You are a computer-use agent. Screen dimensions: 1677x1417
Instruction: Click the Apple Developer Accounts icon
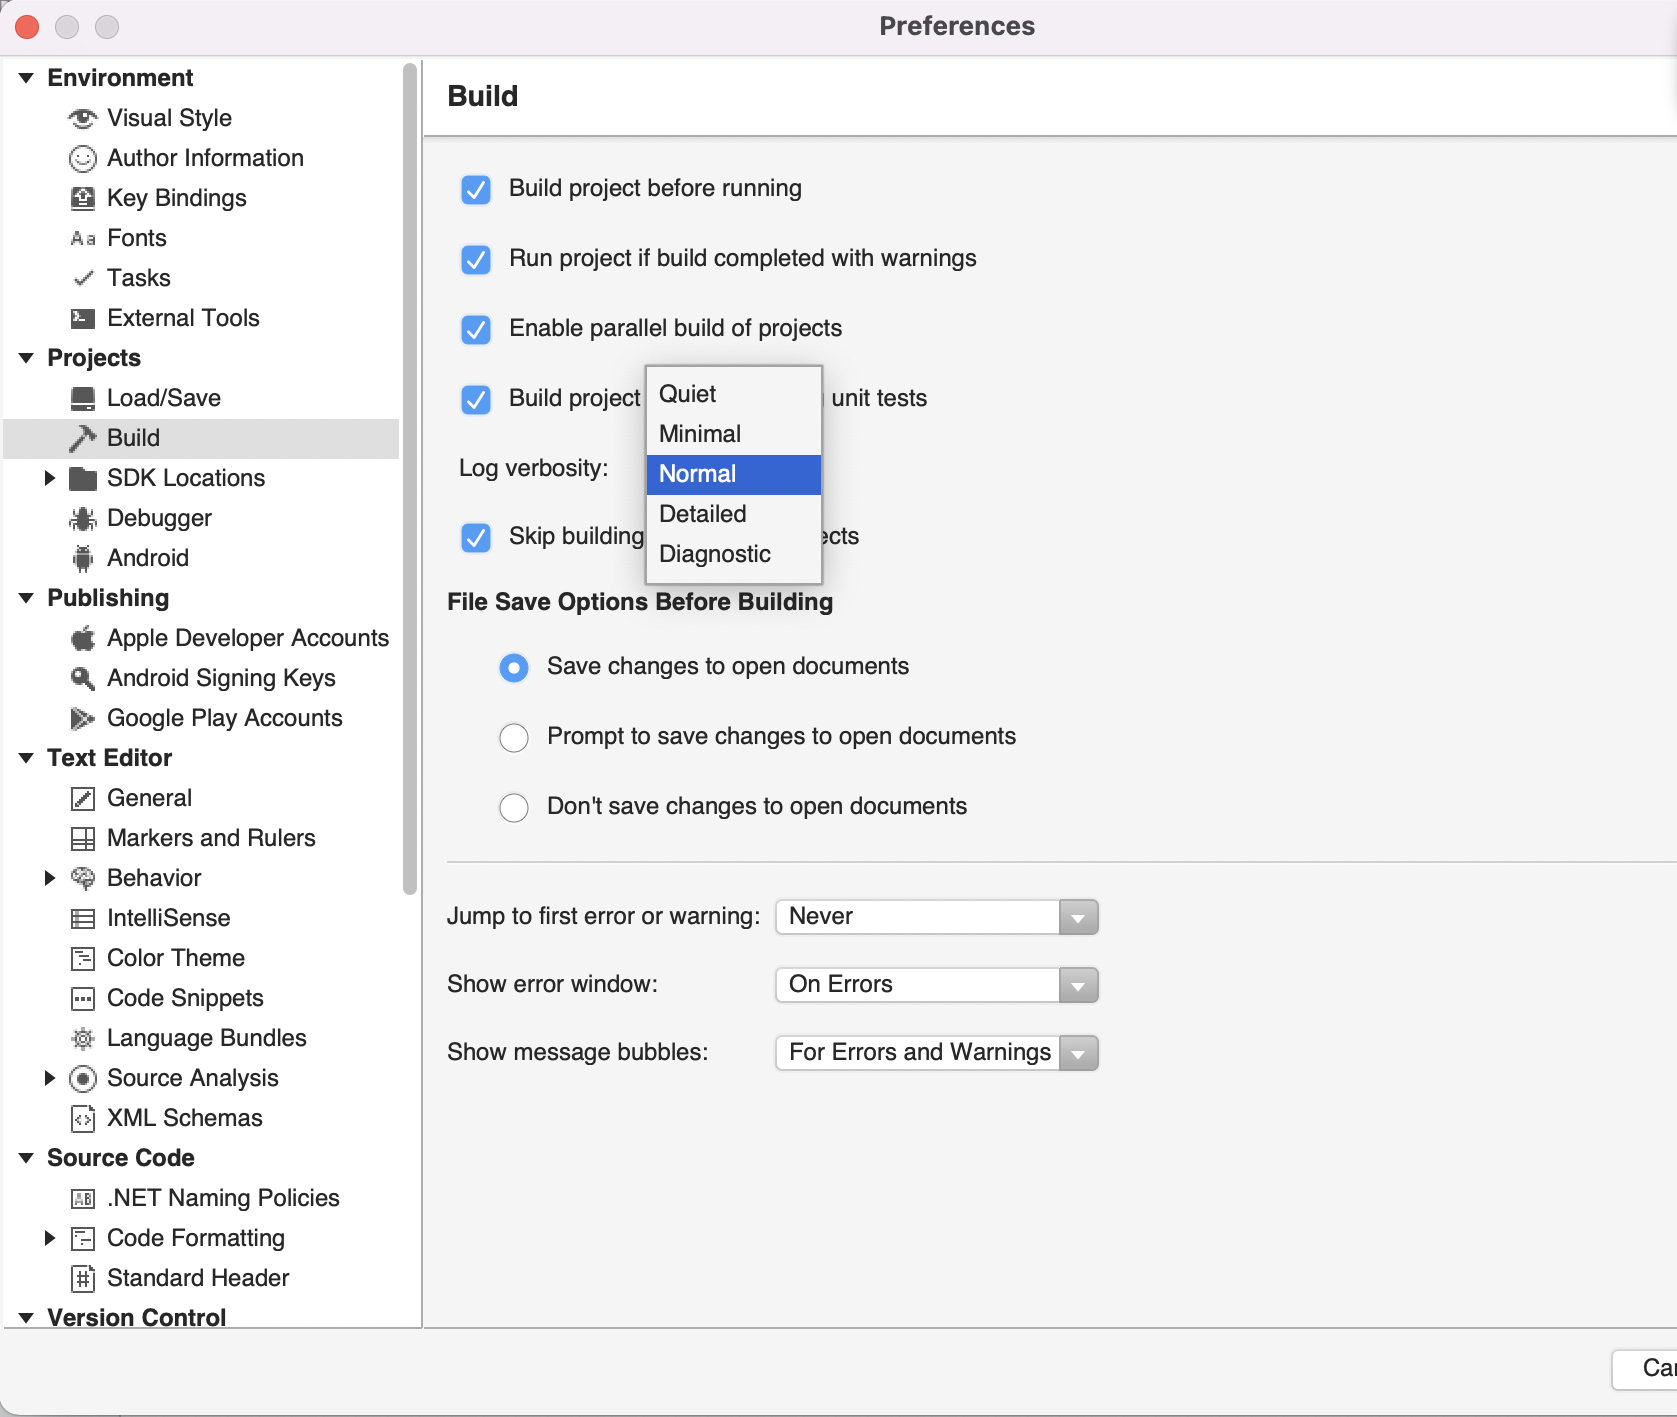(x=82, y=638)
